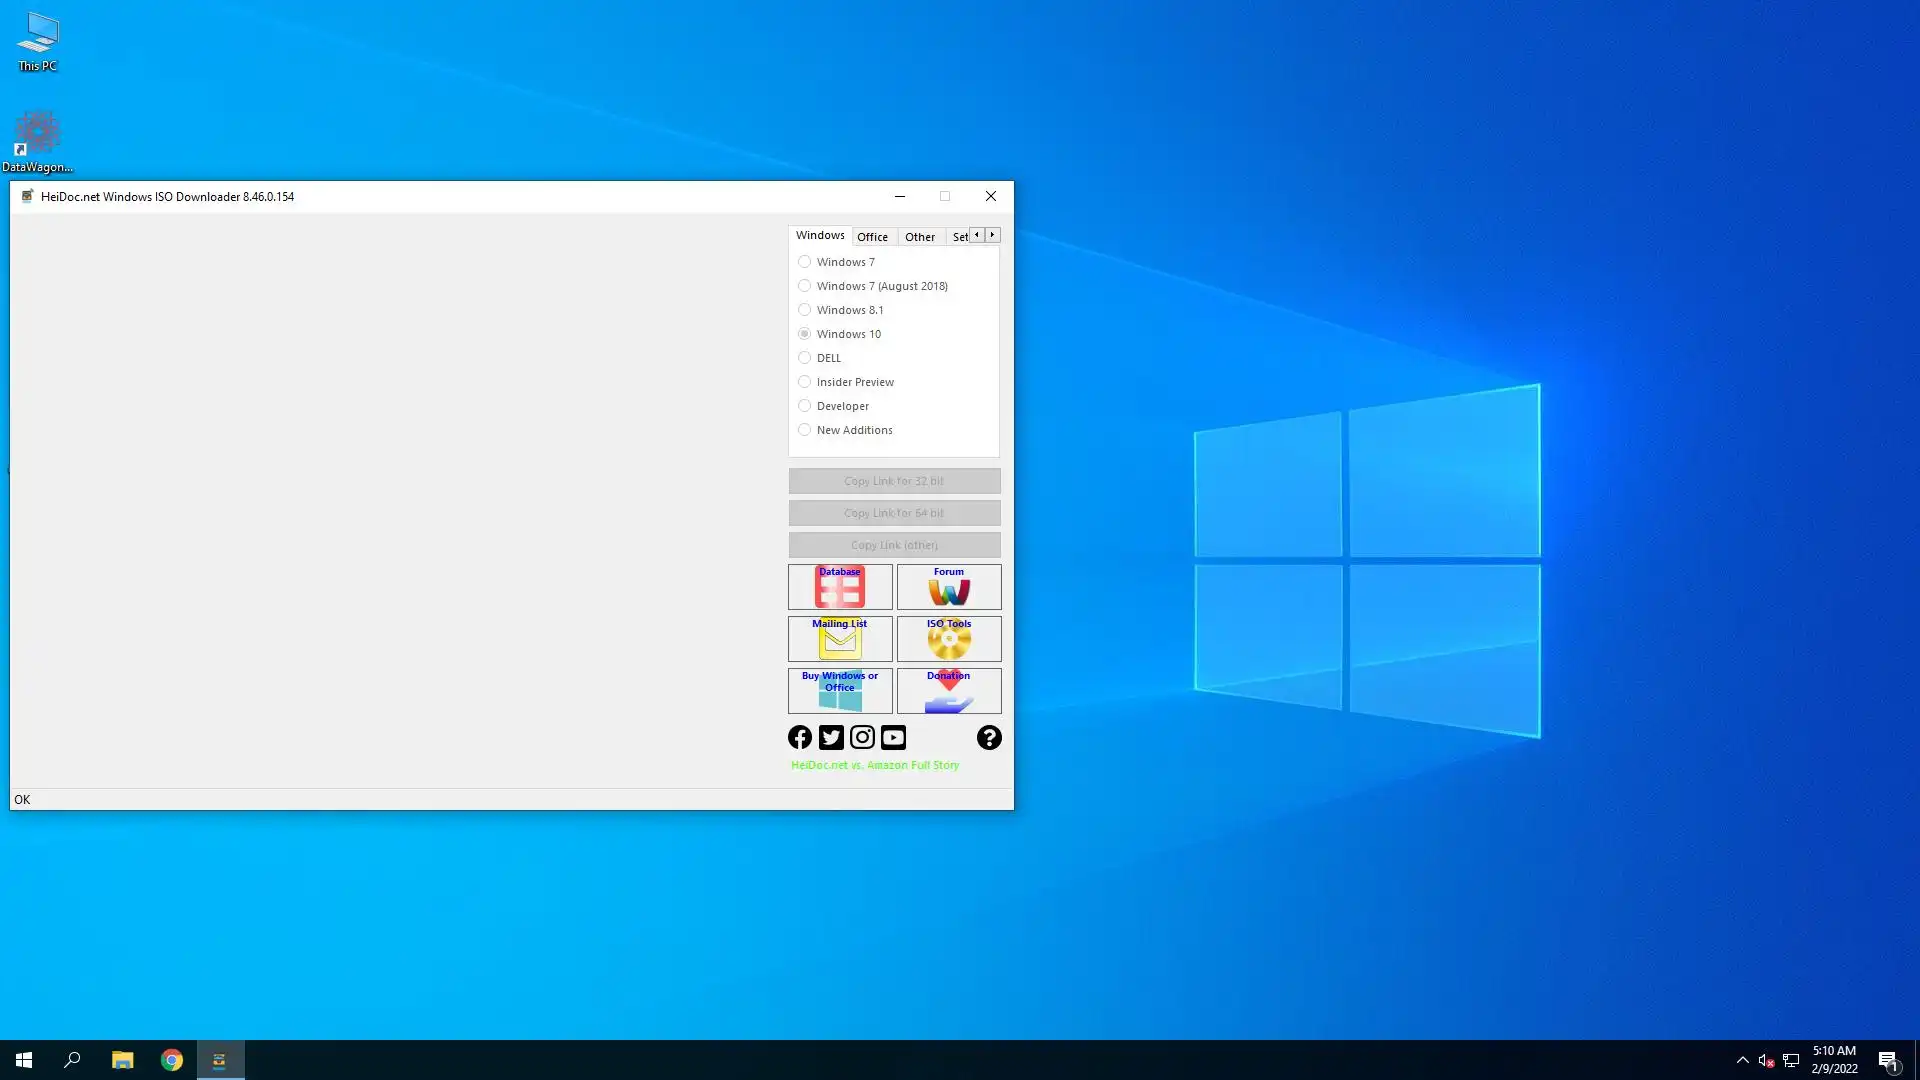Screen dimensions: 1920x1080
Task: Select the Windows 7 (August 2018) option
Action: 805,286
